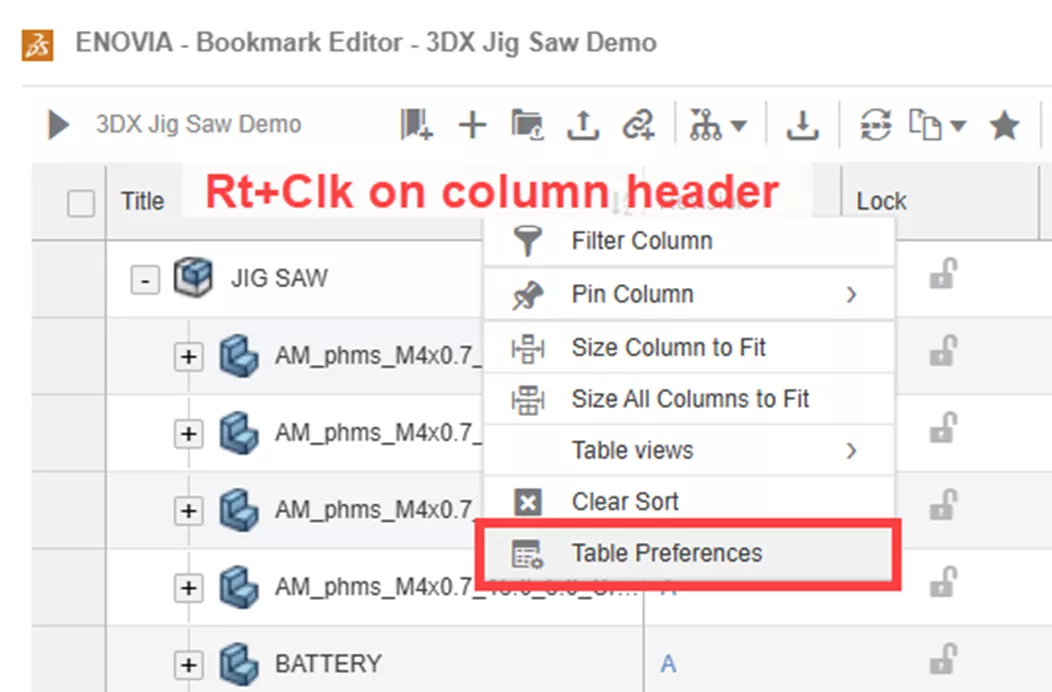1052x692 pixels.
Task: Select the BATTERY row text
Action: click(x=328, y=664)
